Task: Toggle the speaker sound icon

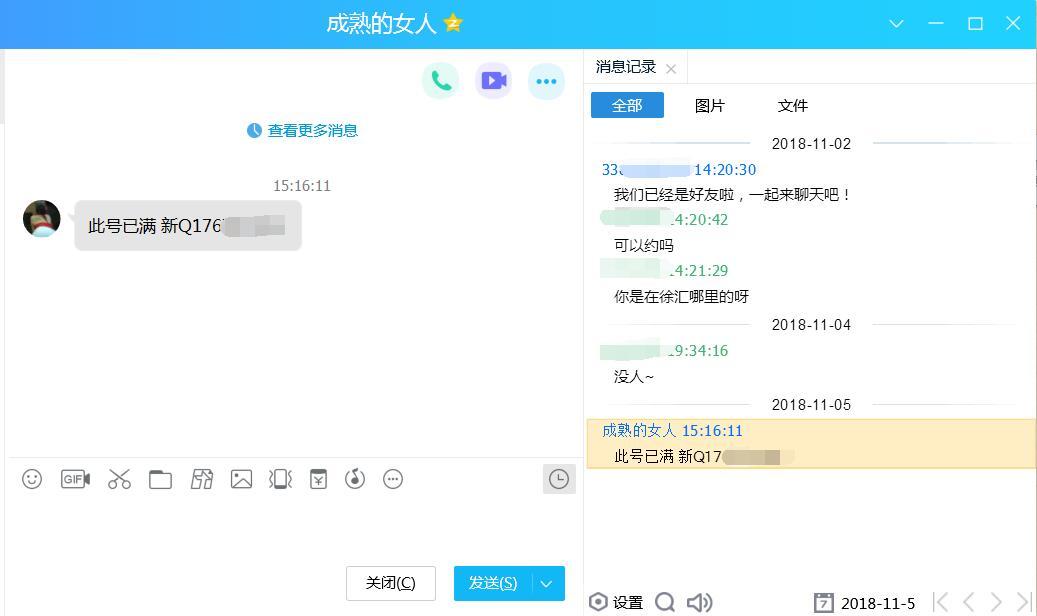Action: click(700, 603)
